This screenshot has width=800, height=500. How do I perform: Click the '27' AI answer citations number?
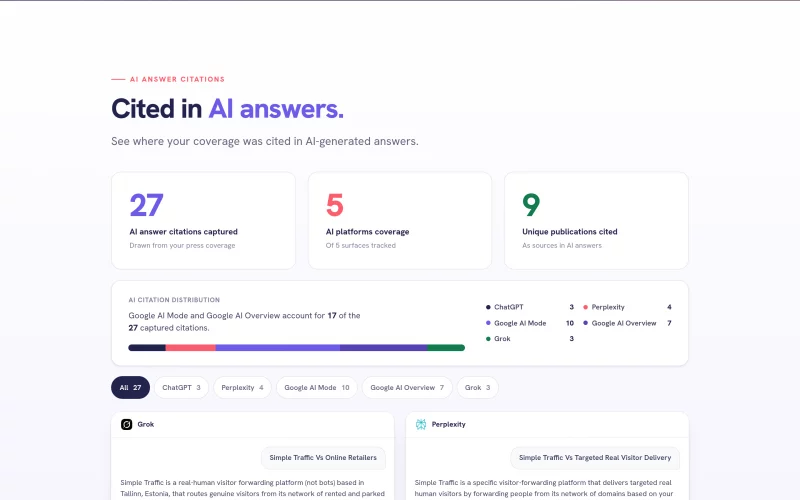tap(146, 205)
